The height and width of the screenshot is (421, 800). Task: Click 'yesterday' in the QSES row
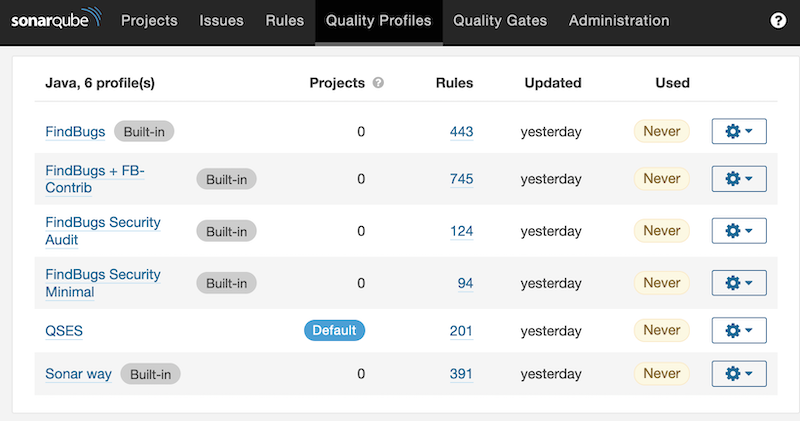pyautogui.click(x=551, y=331)
